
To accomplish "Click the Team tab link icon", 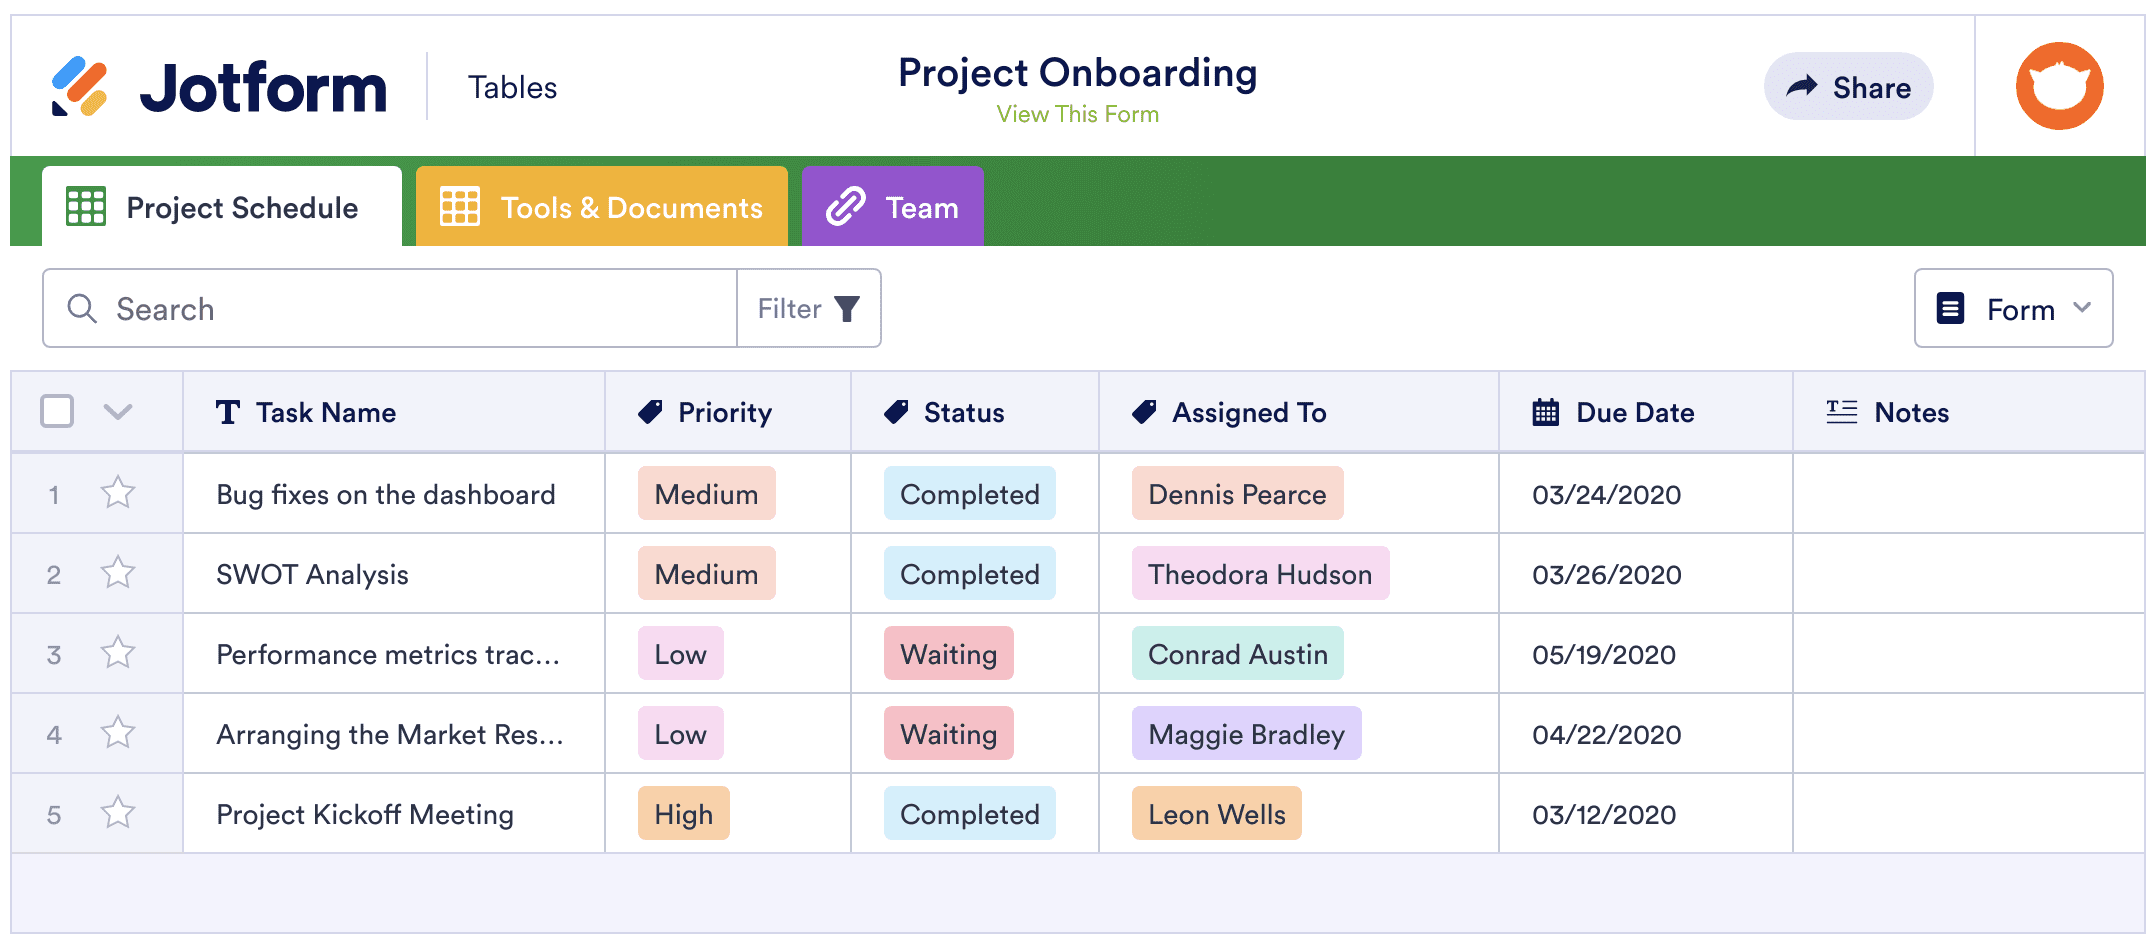I will pyautogui.click(x=845, y=207).
